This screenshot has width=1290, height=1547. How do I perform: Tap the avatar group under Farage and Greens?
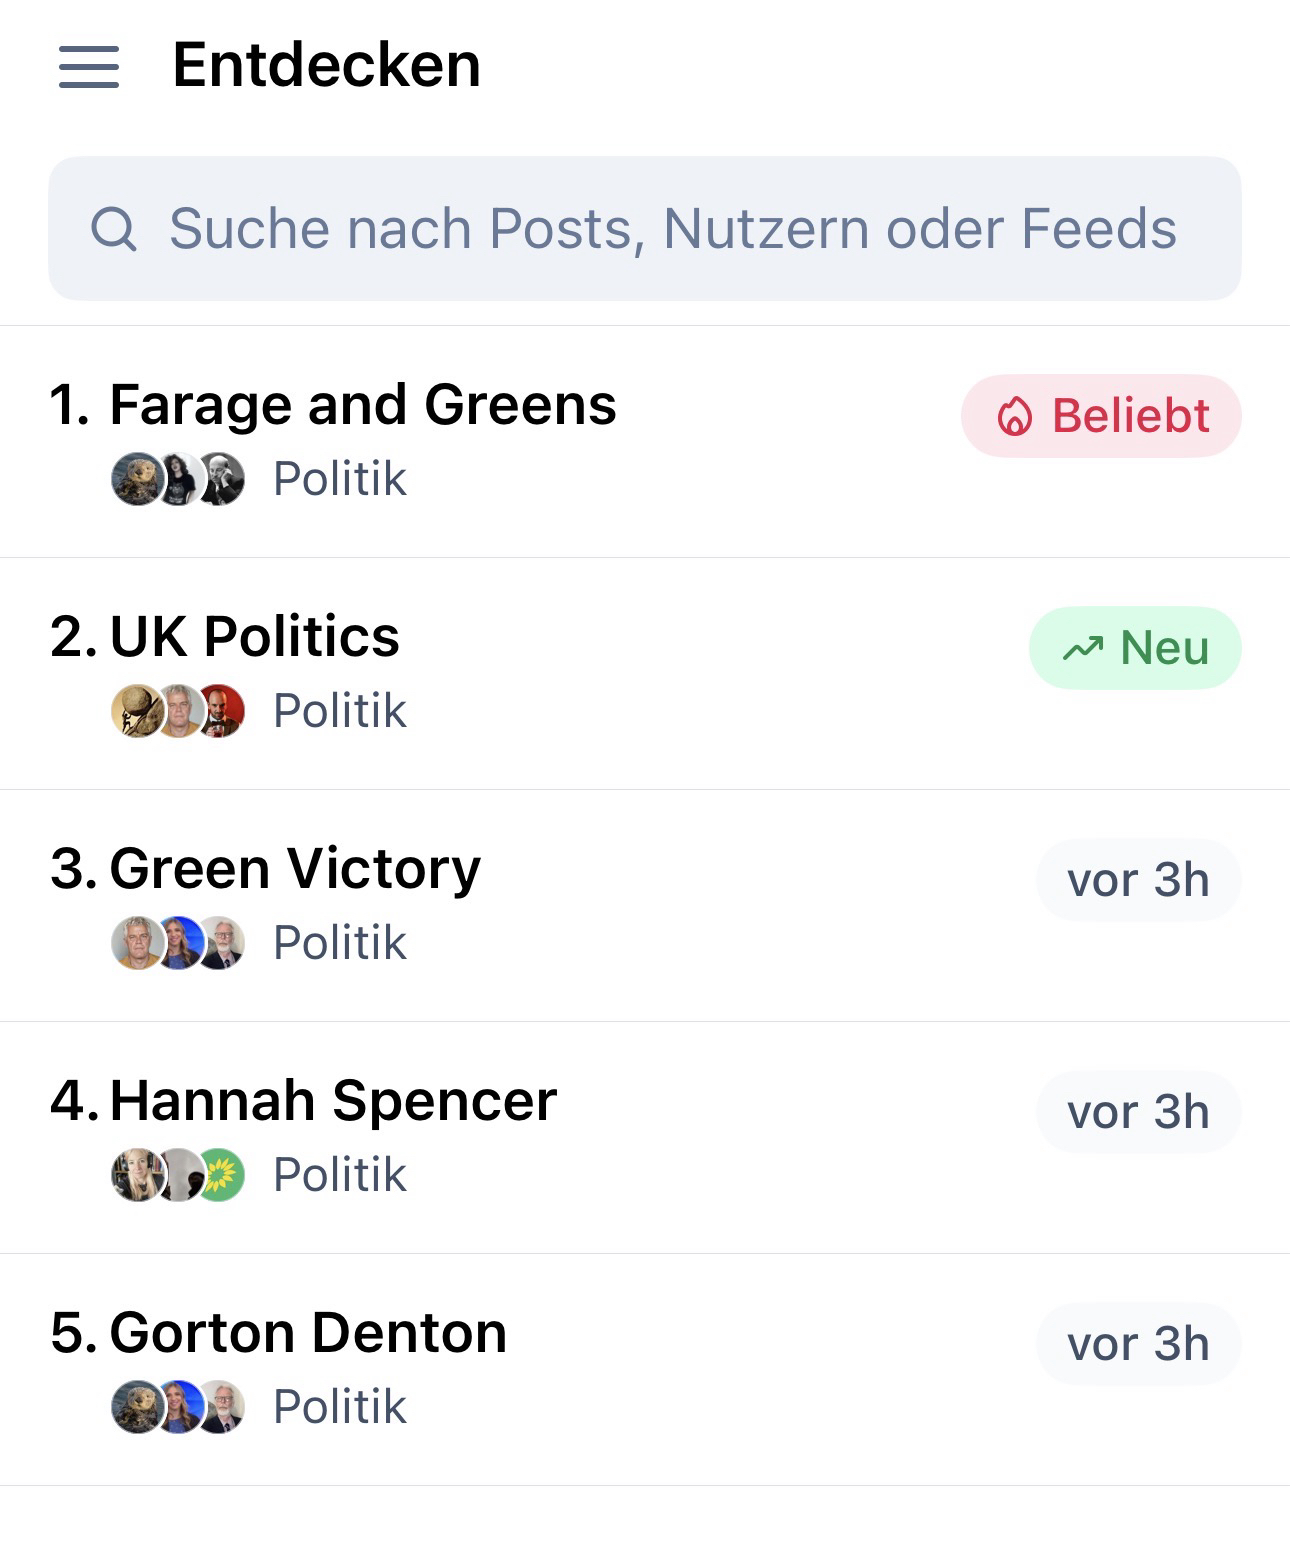pyautogui.click(x=178, y=479)
